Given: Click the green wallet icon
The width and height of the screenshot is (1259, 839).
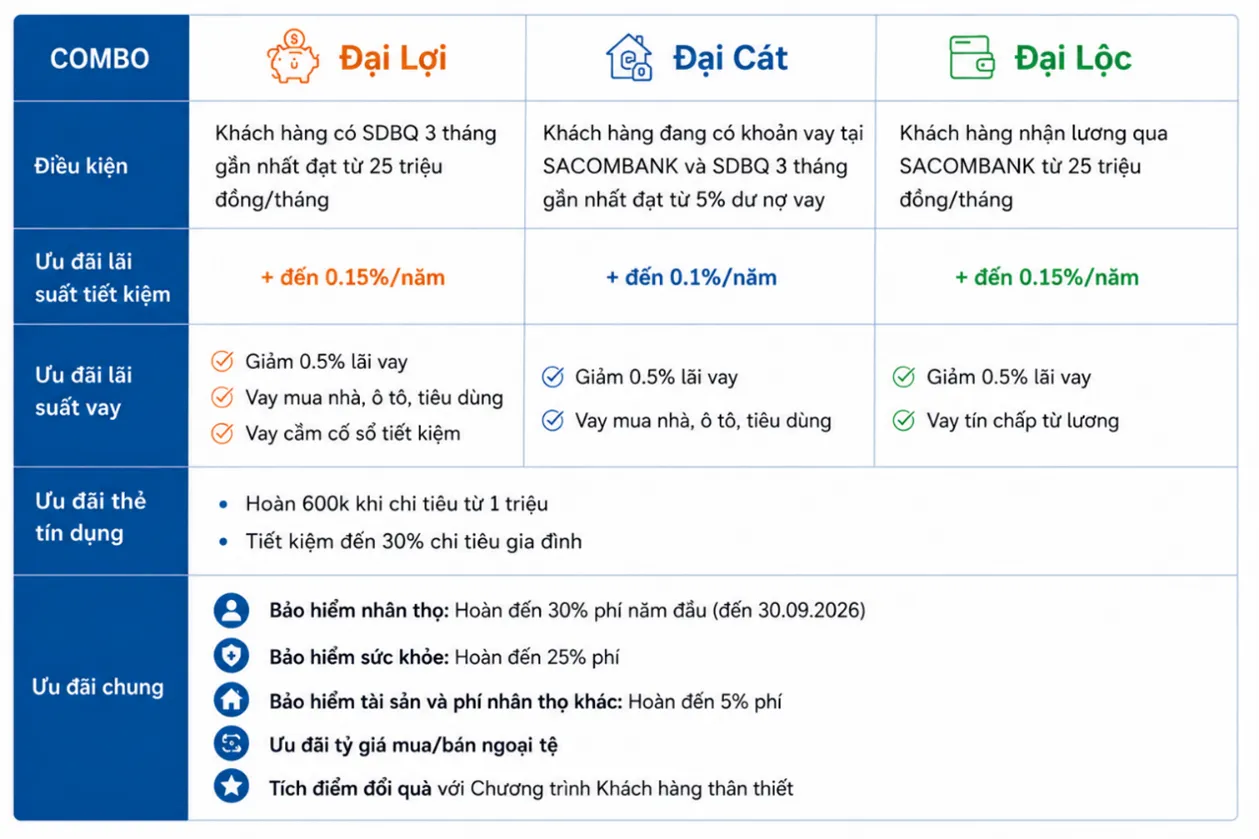Looking at the screenshot, I should point(972,58).
